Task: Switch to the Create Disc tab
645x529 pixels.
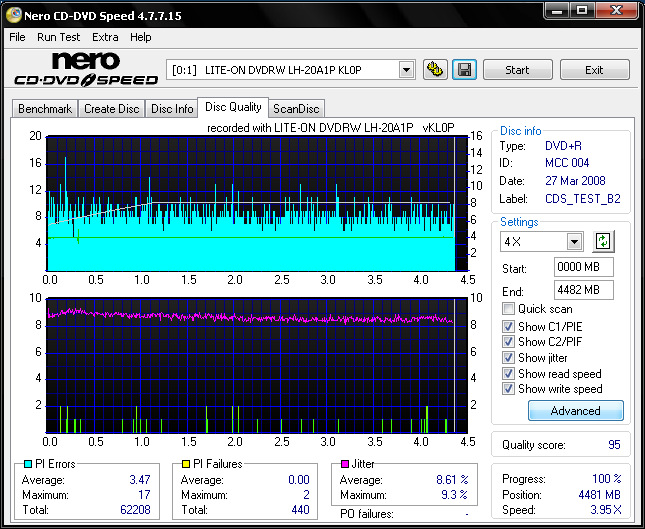Action: point(111,109)
